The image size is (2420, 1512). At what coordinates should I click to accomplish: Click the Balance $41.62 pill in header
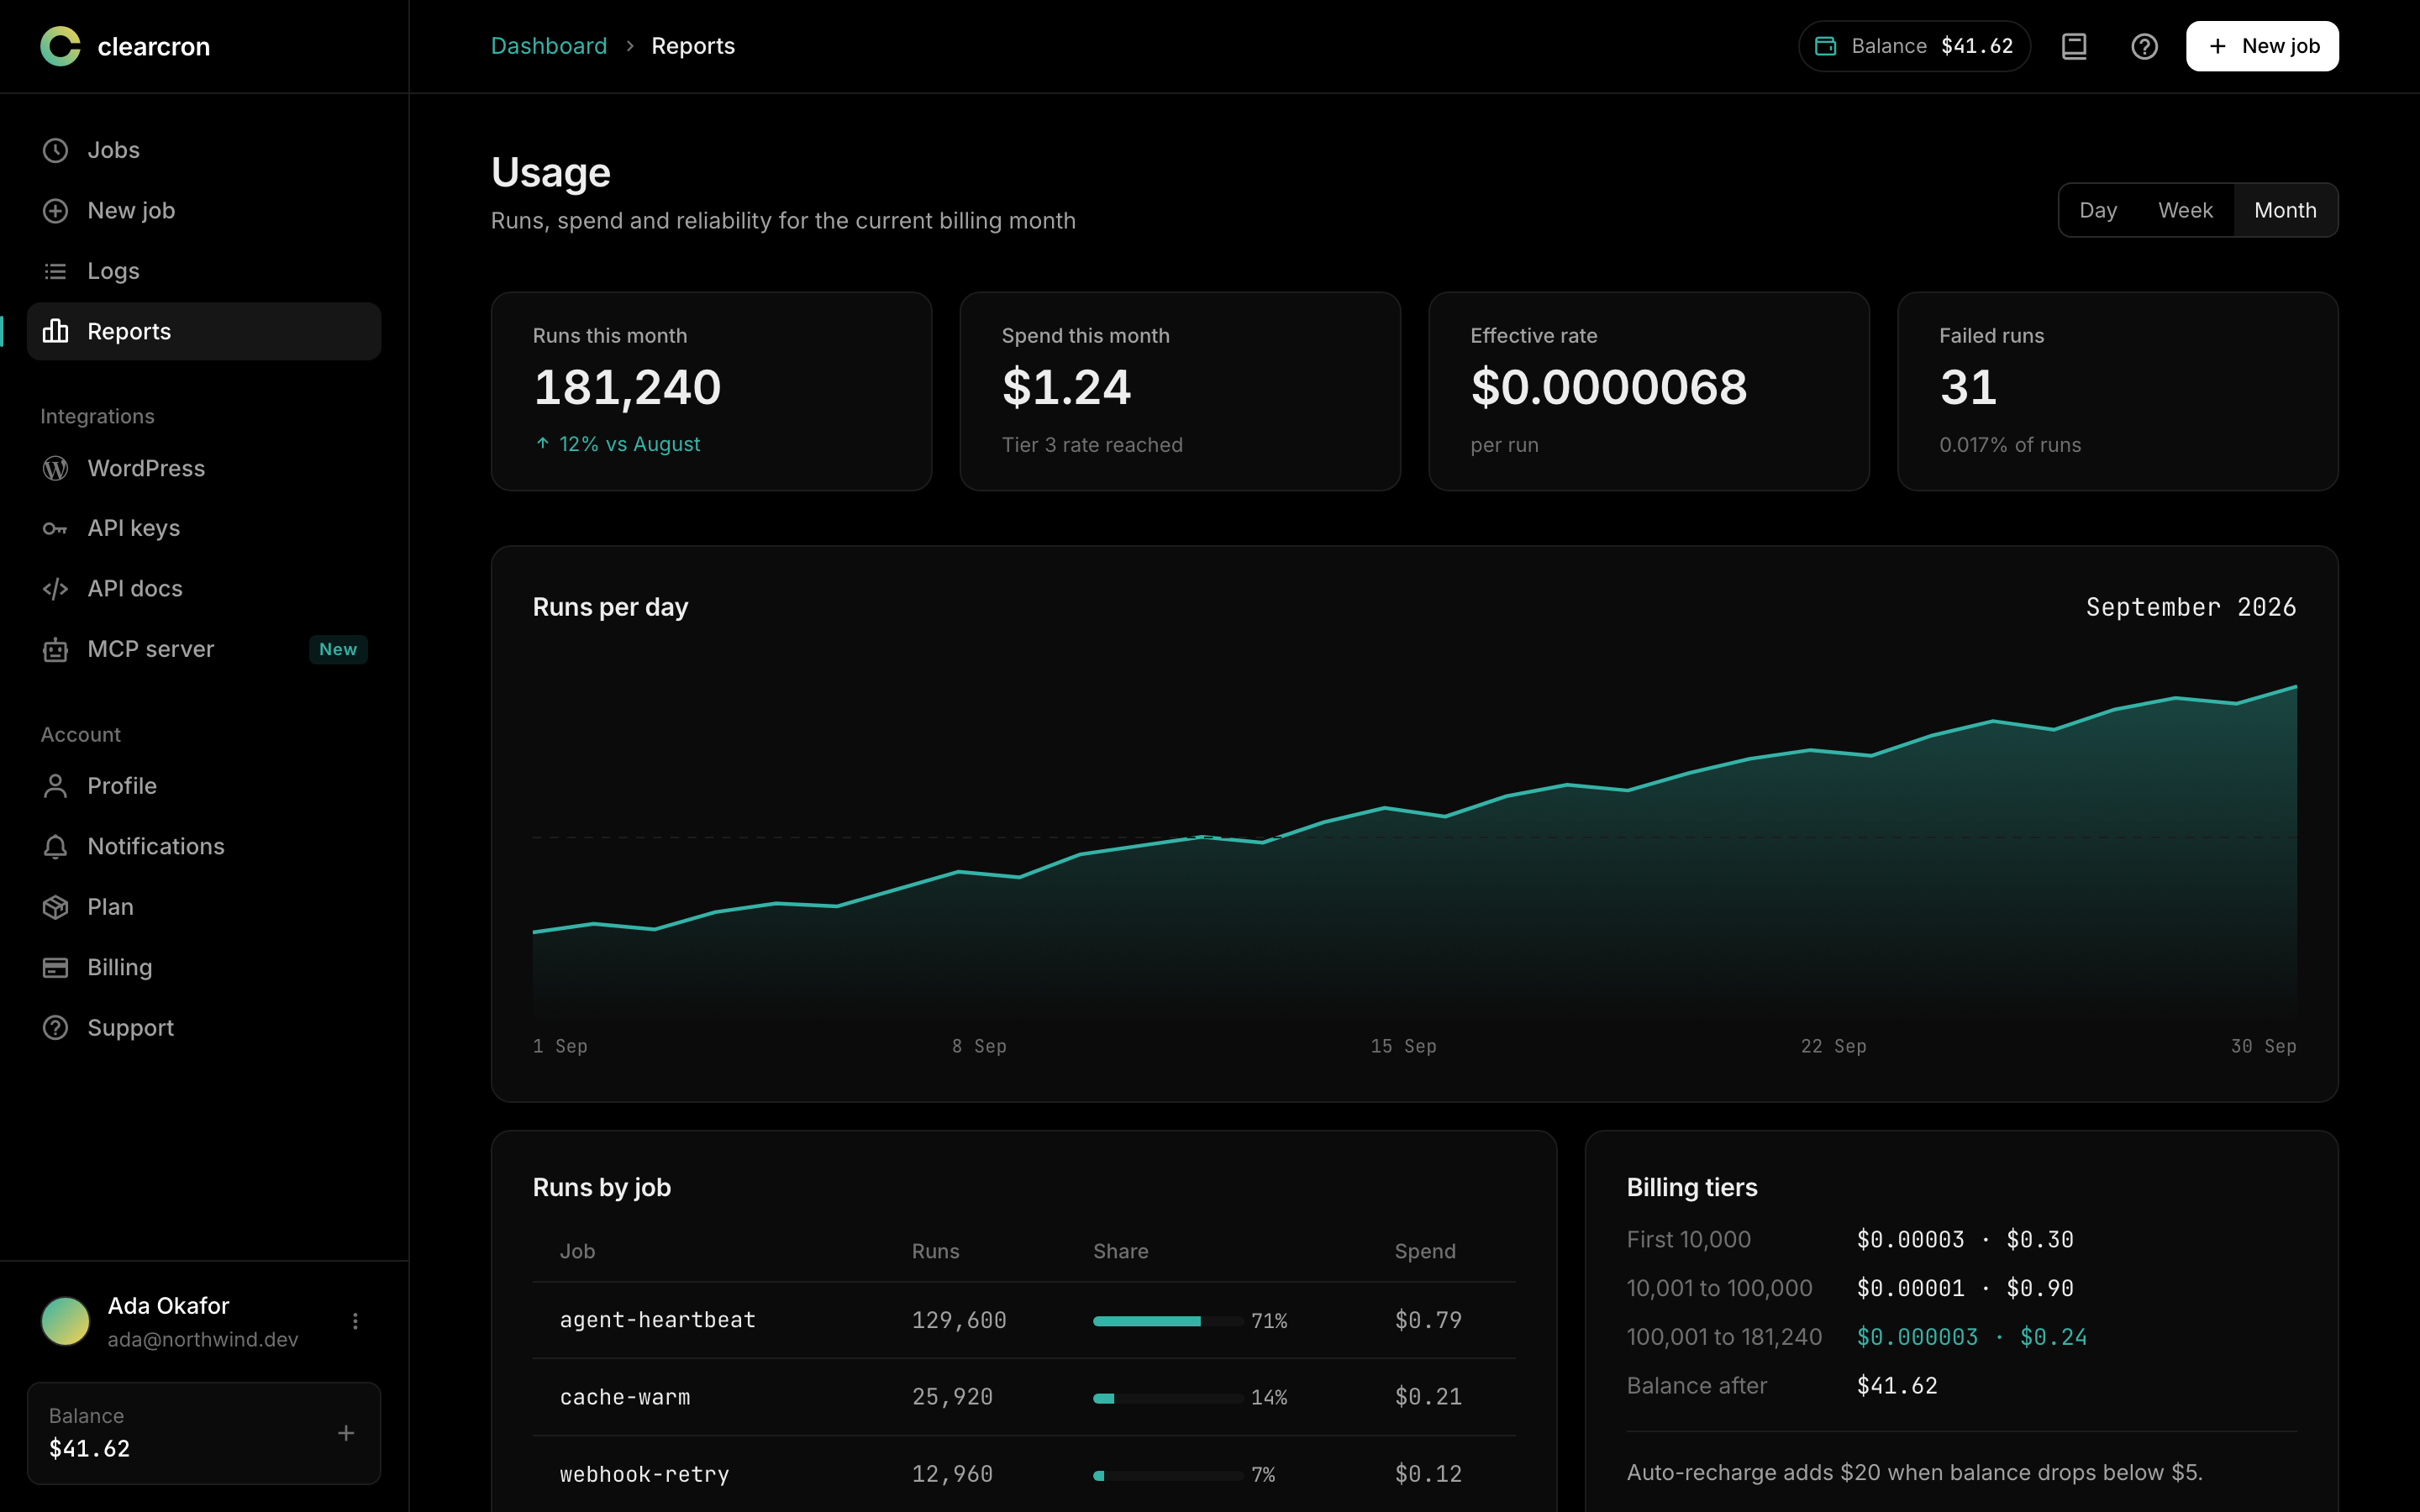[1914, 46]
